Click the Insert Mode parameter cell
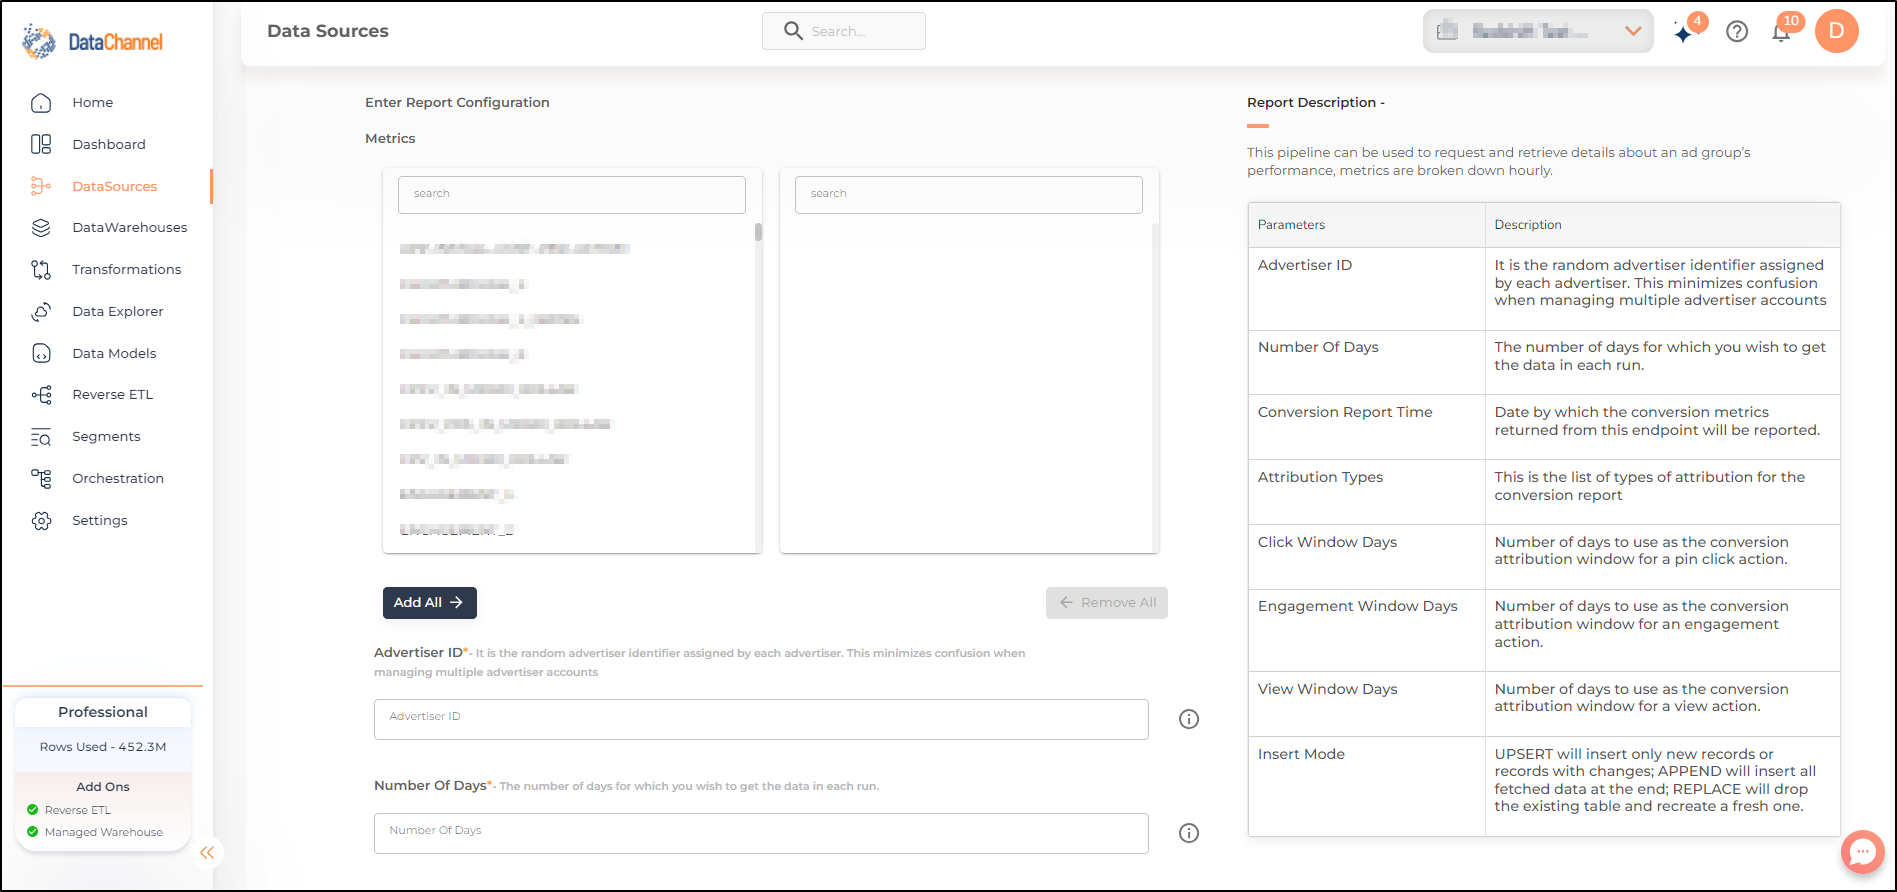Screen dimensions: 1897x892 (x=1366, y=786)
